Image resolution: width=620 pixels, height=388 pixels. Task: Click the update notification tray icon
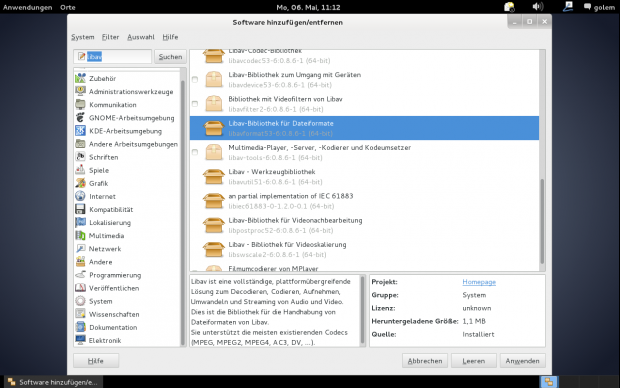[x=509, y=7]
